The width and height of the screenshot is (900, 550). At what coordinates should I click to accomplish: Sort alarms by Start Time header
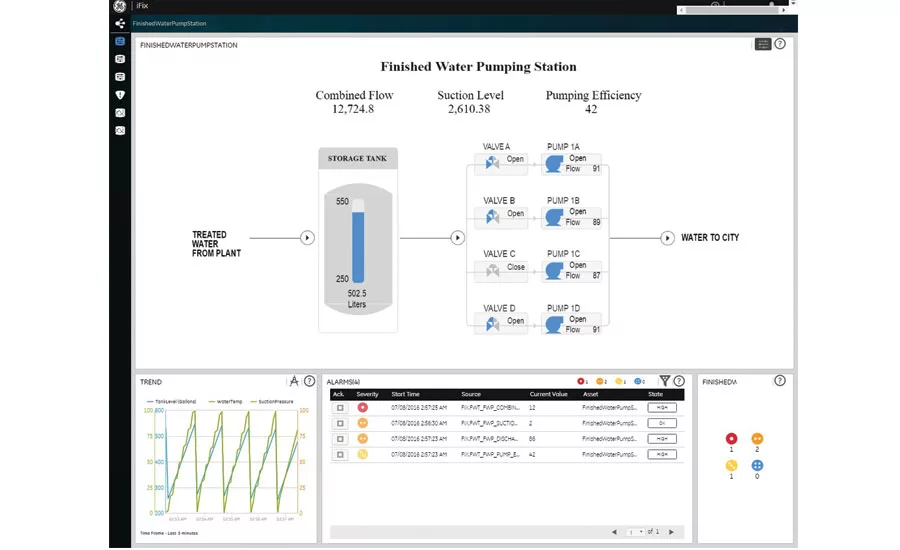[405, 394]
